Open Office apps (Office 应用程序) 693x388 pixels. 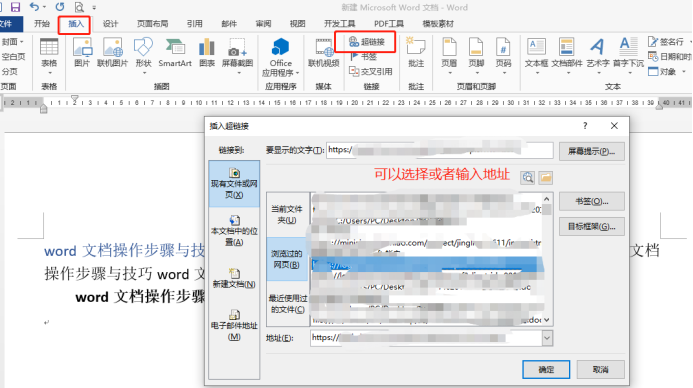tap(280, 57)
